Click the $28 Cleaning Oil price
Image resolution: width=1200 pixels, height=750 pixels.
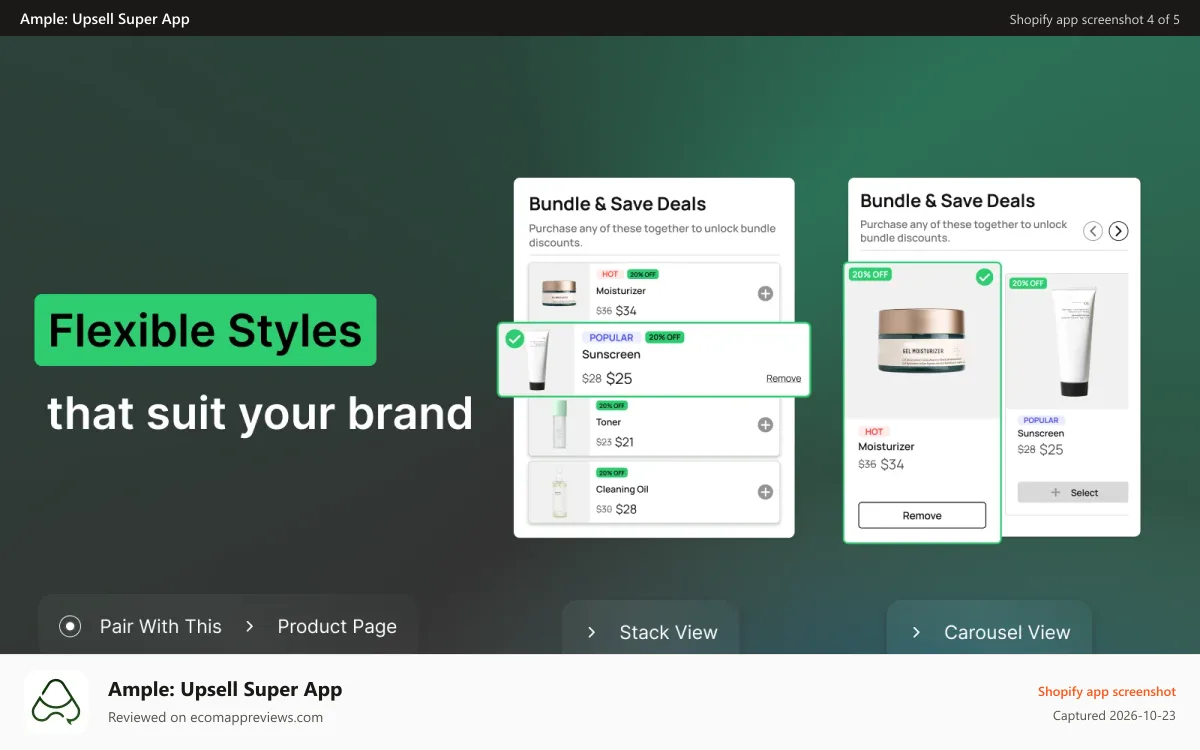tap(626, 509)
